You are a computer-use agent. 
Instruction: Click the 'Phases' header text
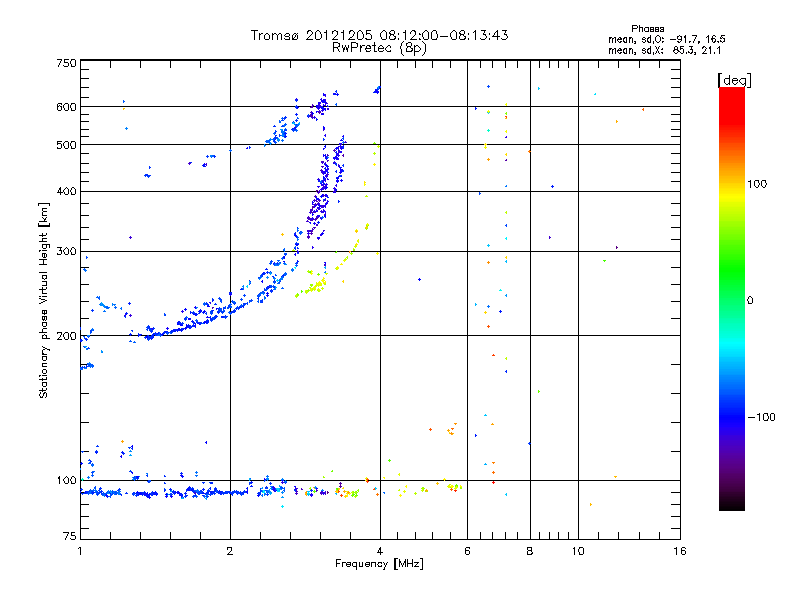647,29
